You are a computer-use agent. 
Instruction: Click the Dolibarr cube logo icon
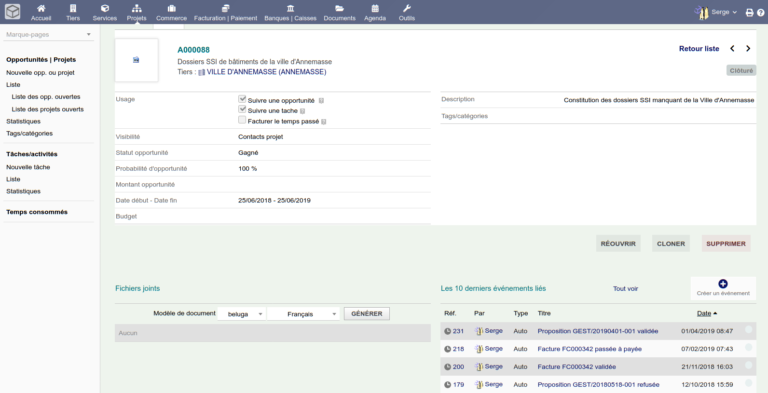coord(12,11)
